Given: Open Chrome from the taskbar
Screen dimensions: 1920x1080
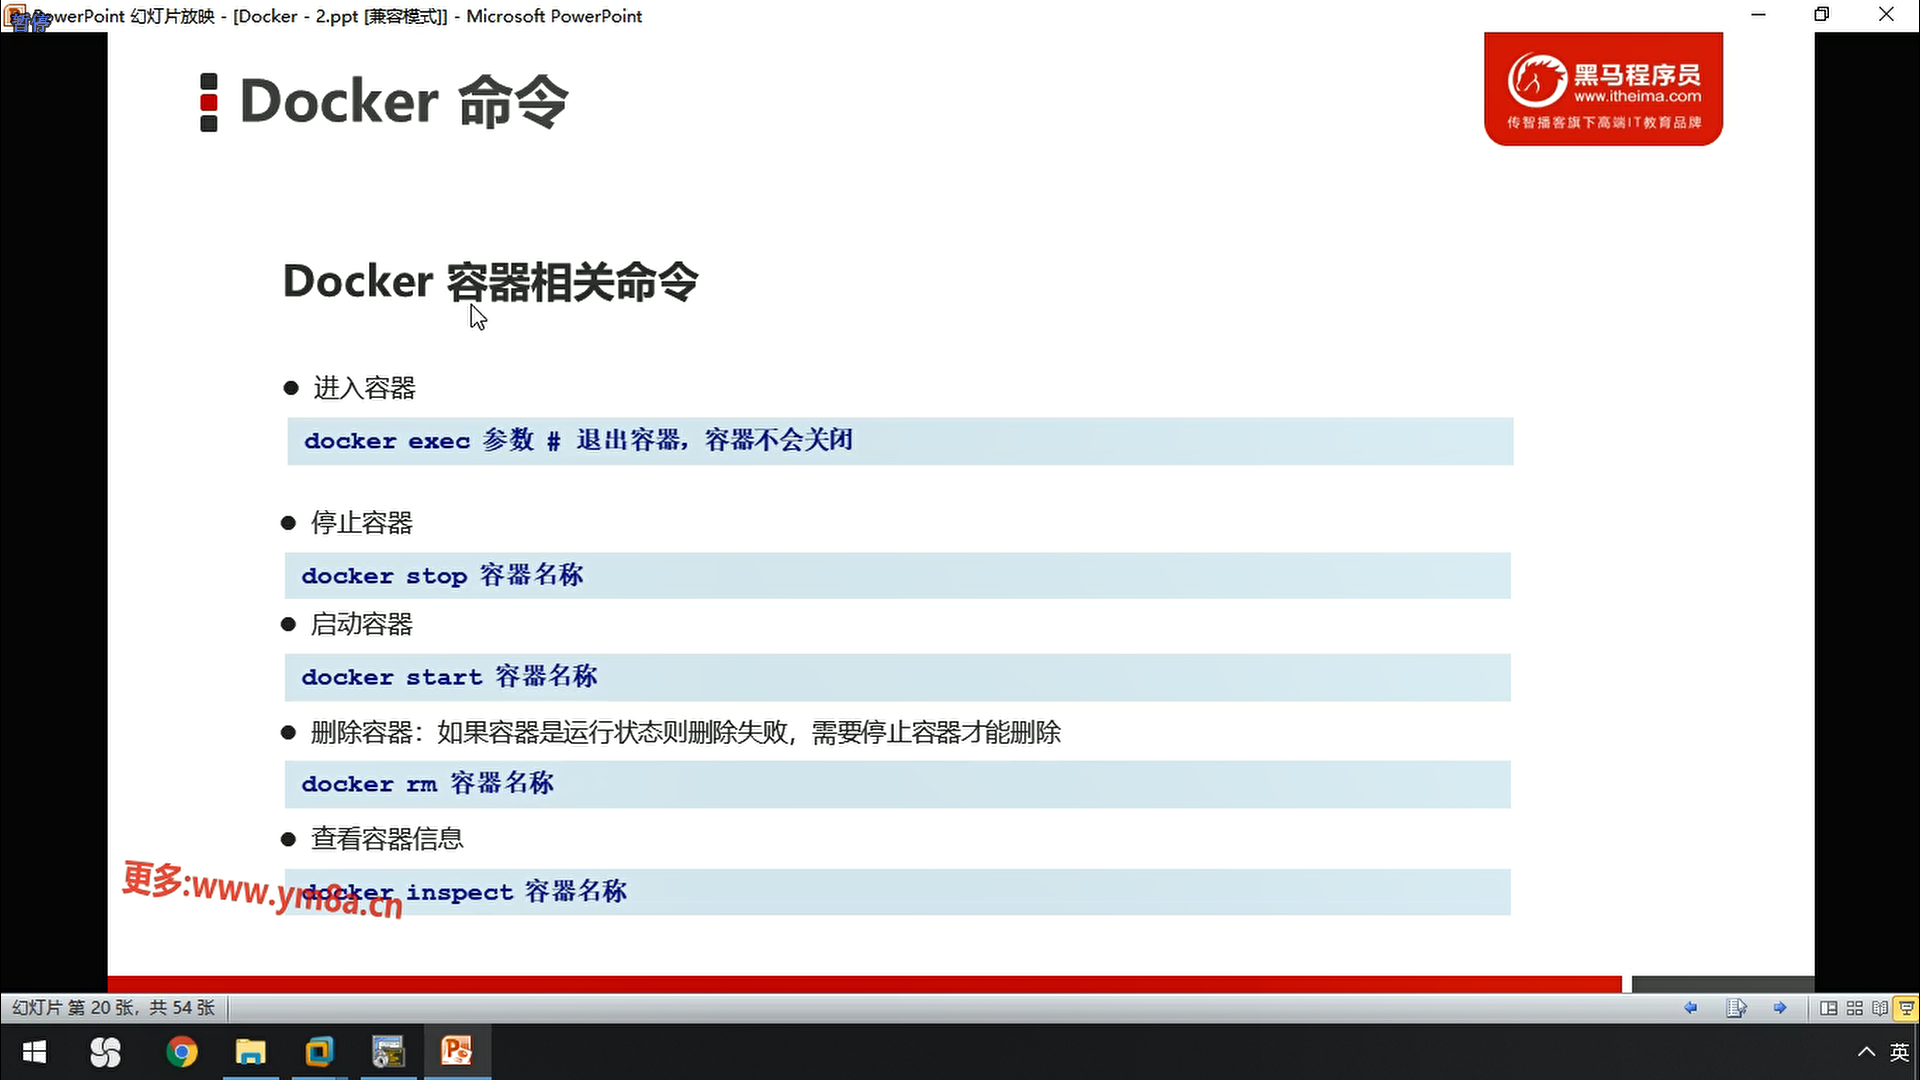Looking at the screenshot, I should click(x=181, y=1052).
